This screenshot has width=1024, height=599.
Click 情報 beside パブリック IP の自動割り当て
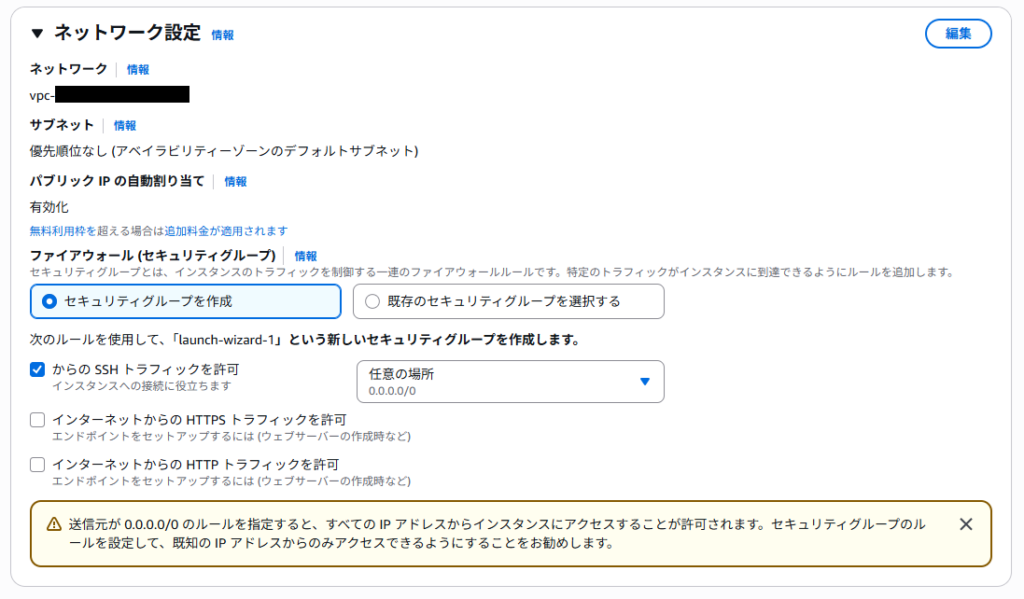click(x=235, y=182)
